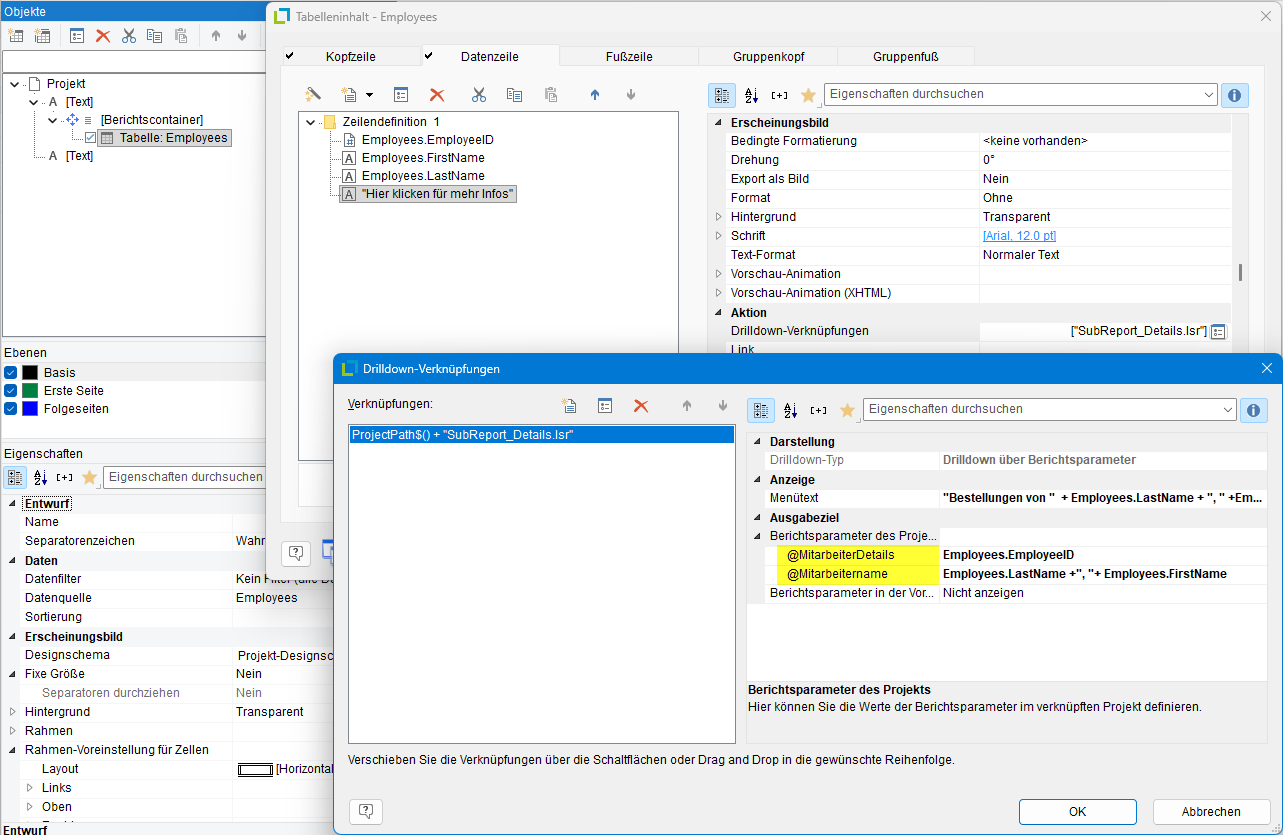Click the info icon in the Drilldown dialog
1283x835 pixels.
pyautogui.click(x=1253, y=410)
